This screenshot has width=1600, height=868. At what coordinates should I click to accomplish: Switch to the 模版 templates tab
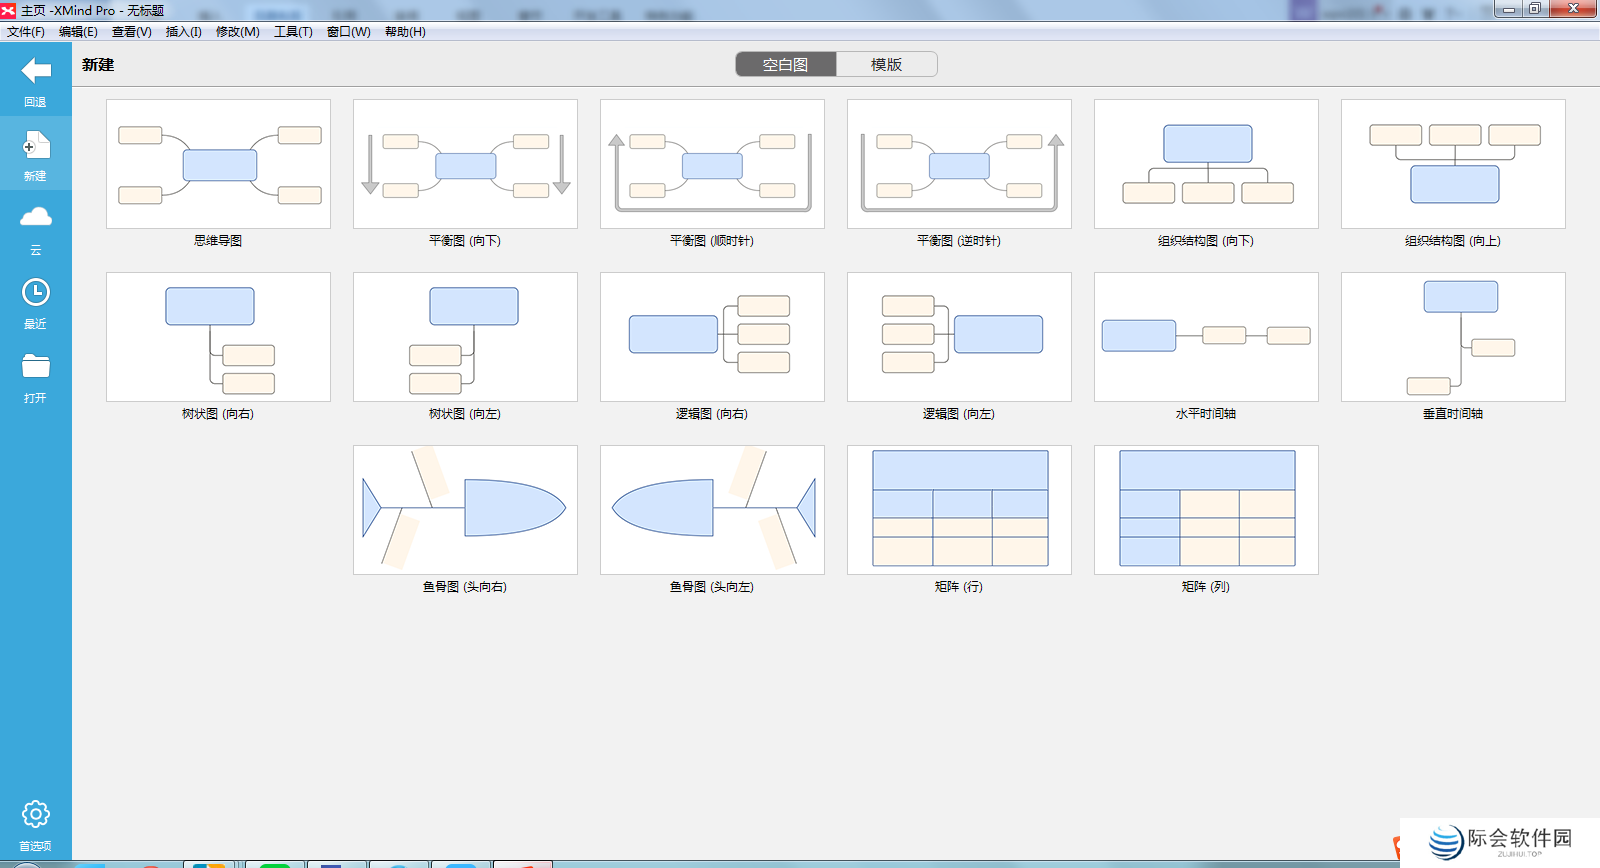(886, 65)
